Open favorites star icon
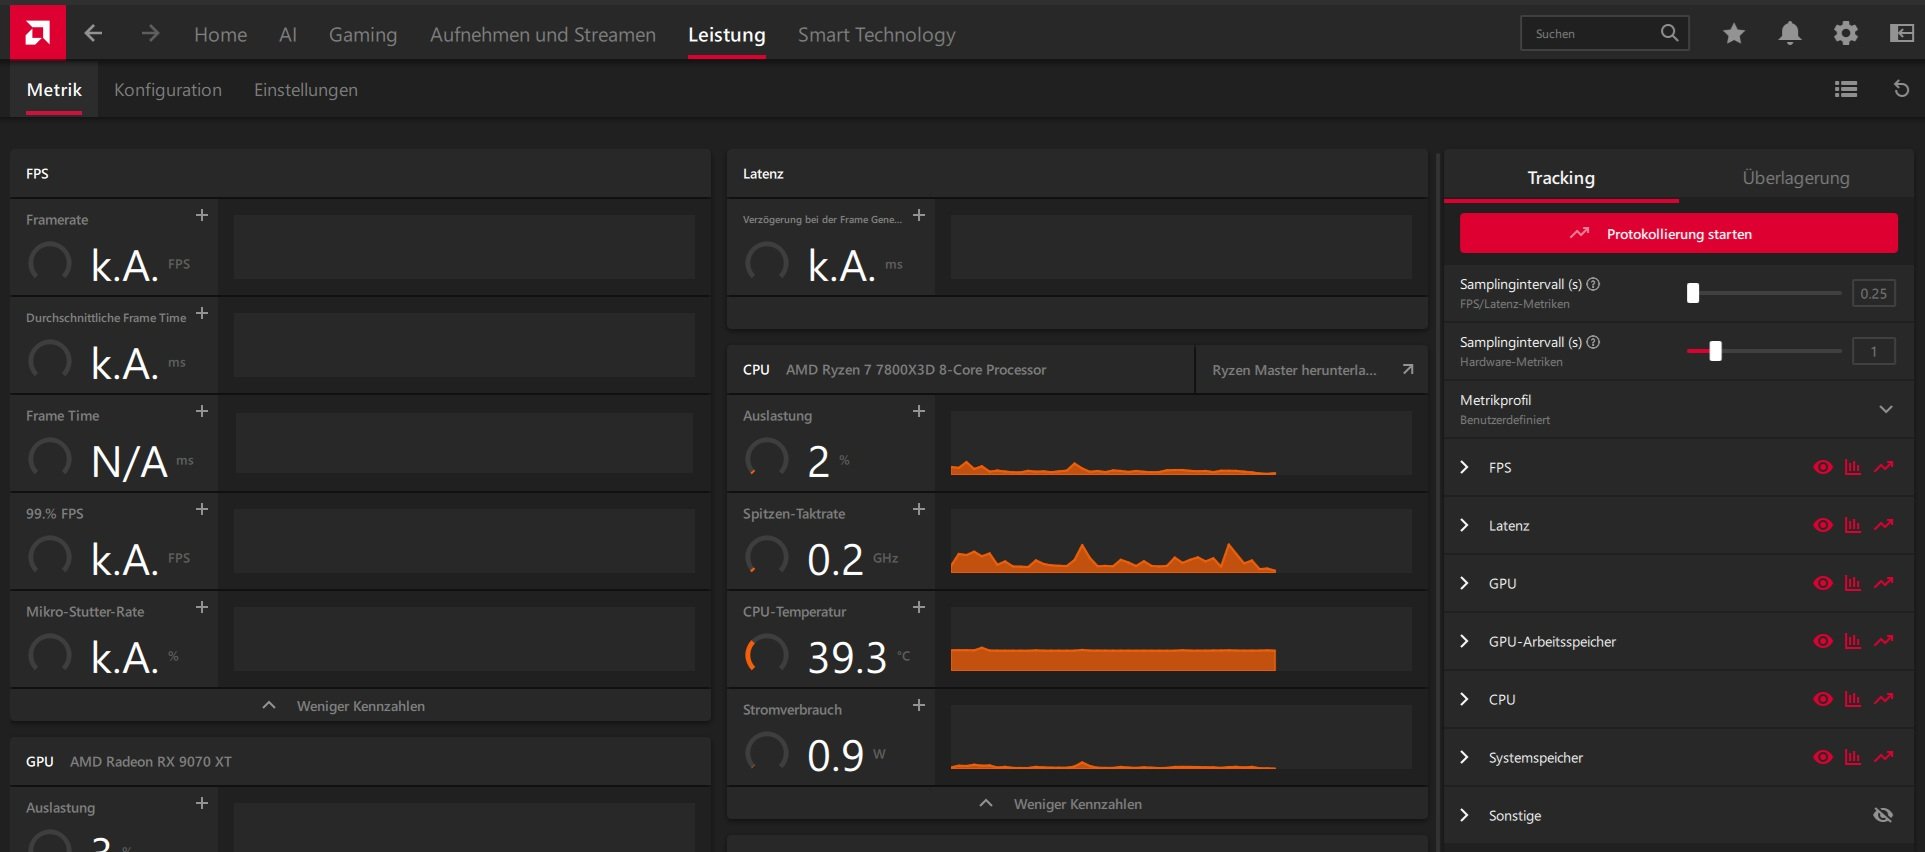 [1734, 34]
